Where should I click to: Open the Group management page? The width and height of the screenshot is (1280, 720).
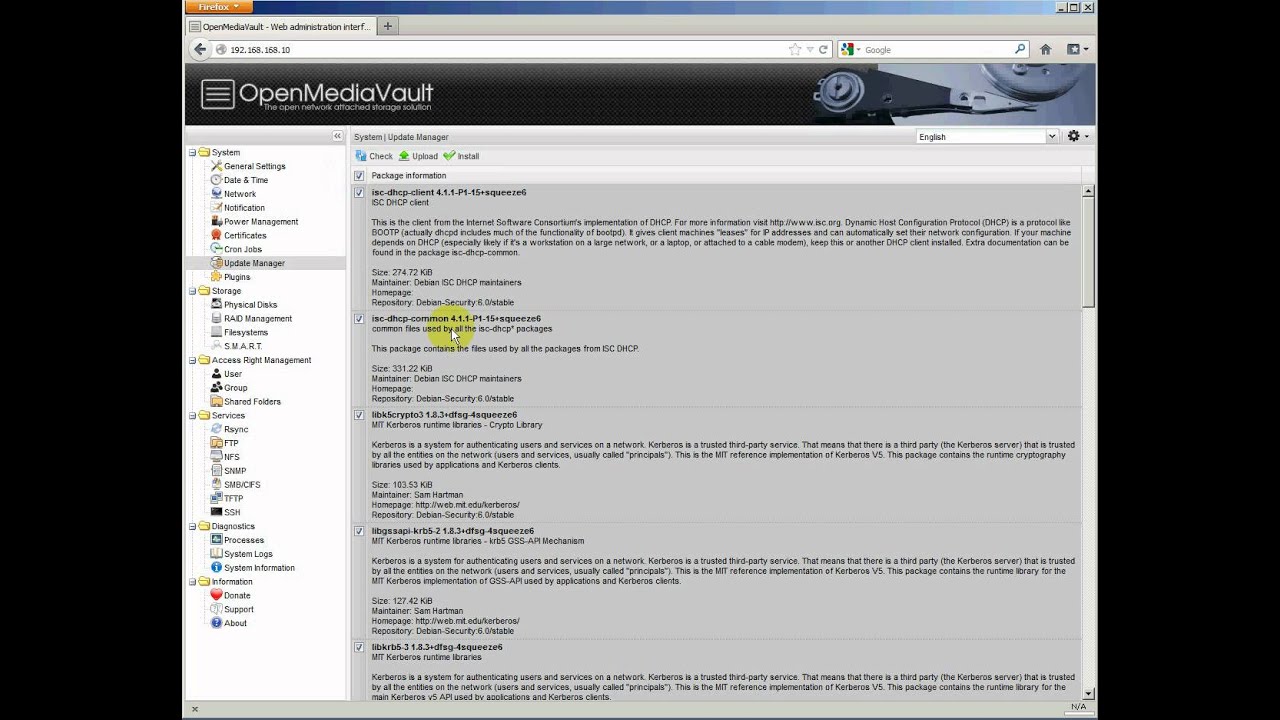(x=235, y=388)
